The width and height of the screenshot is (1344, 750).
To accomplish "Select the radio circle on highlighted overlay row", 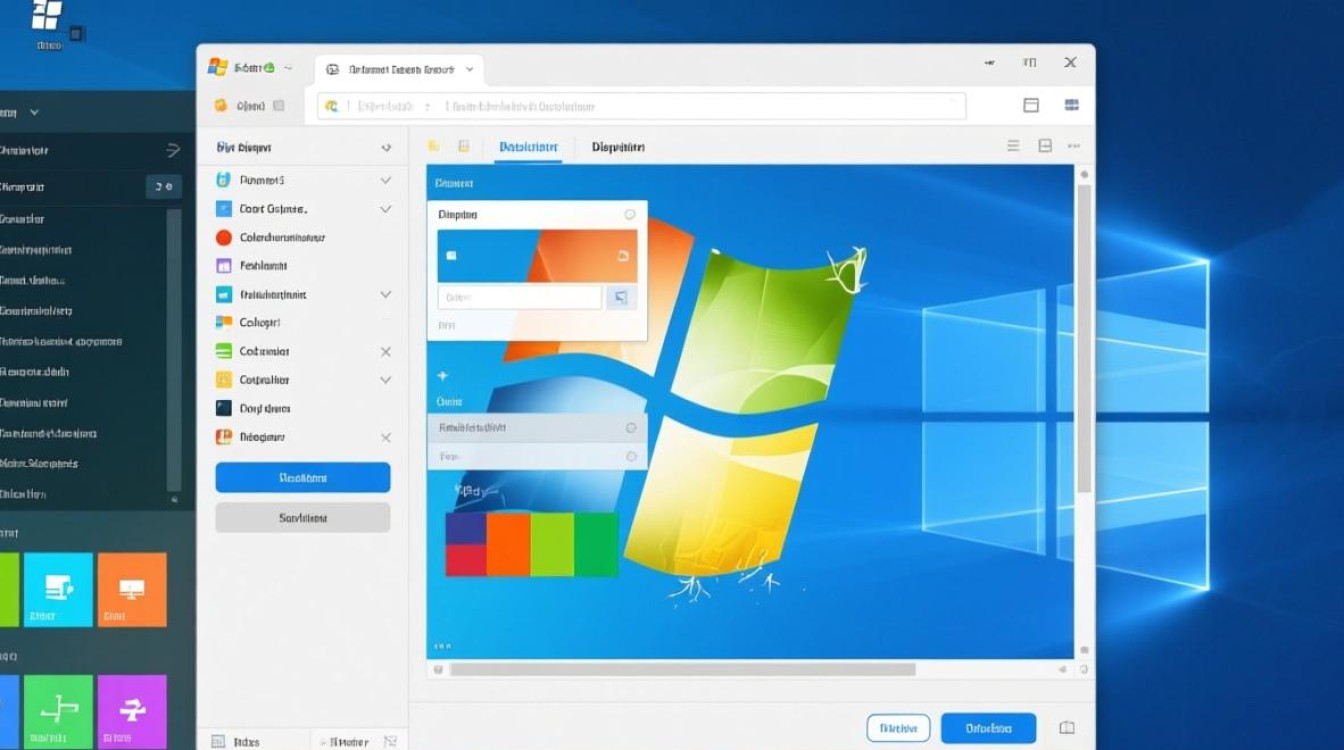I will [631, 428].
